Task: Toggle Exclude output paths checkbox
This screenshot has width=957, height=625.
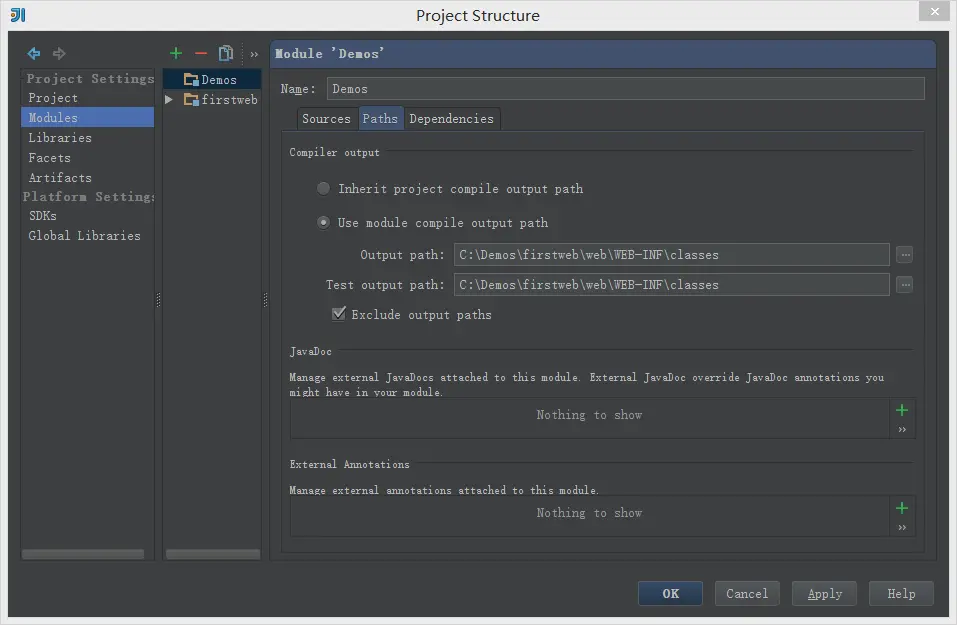Action: coord(339,314)
